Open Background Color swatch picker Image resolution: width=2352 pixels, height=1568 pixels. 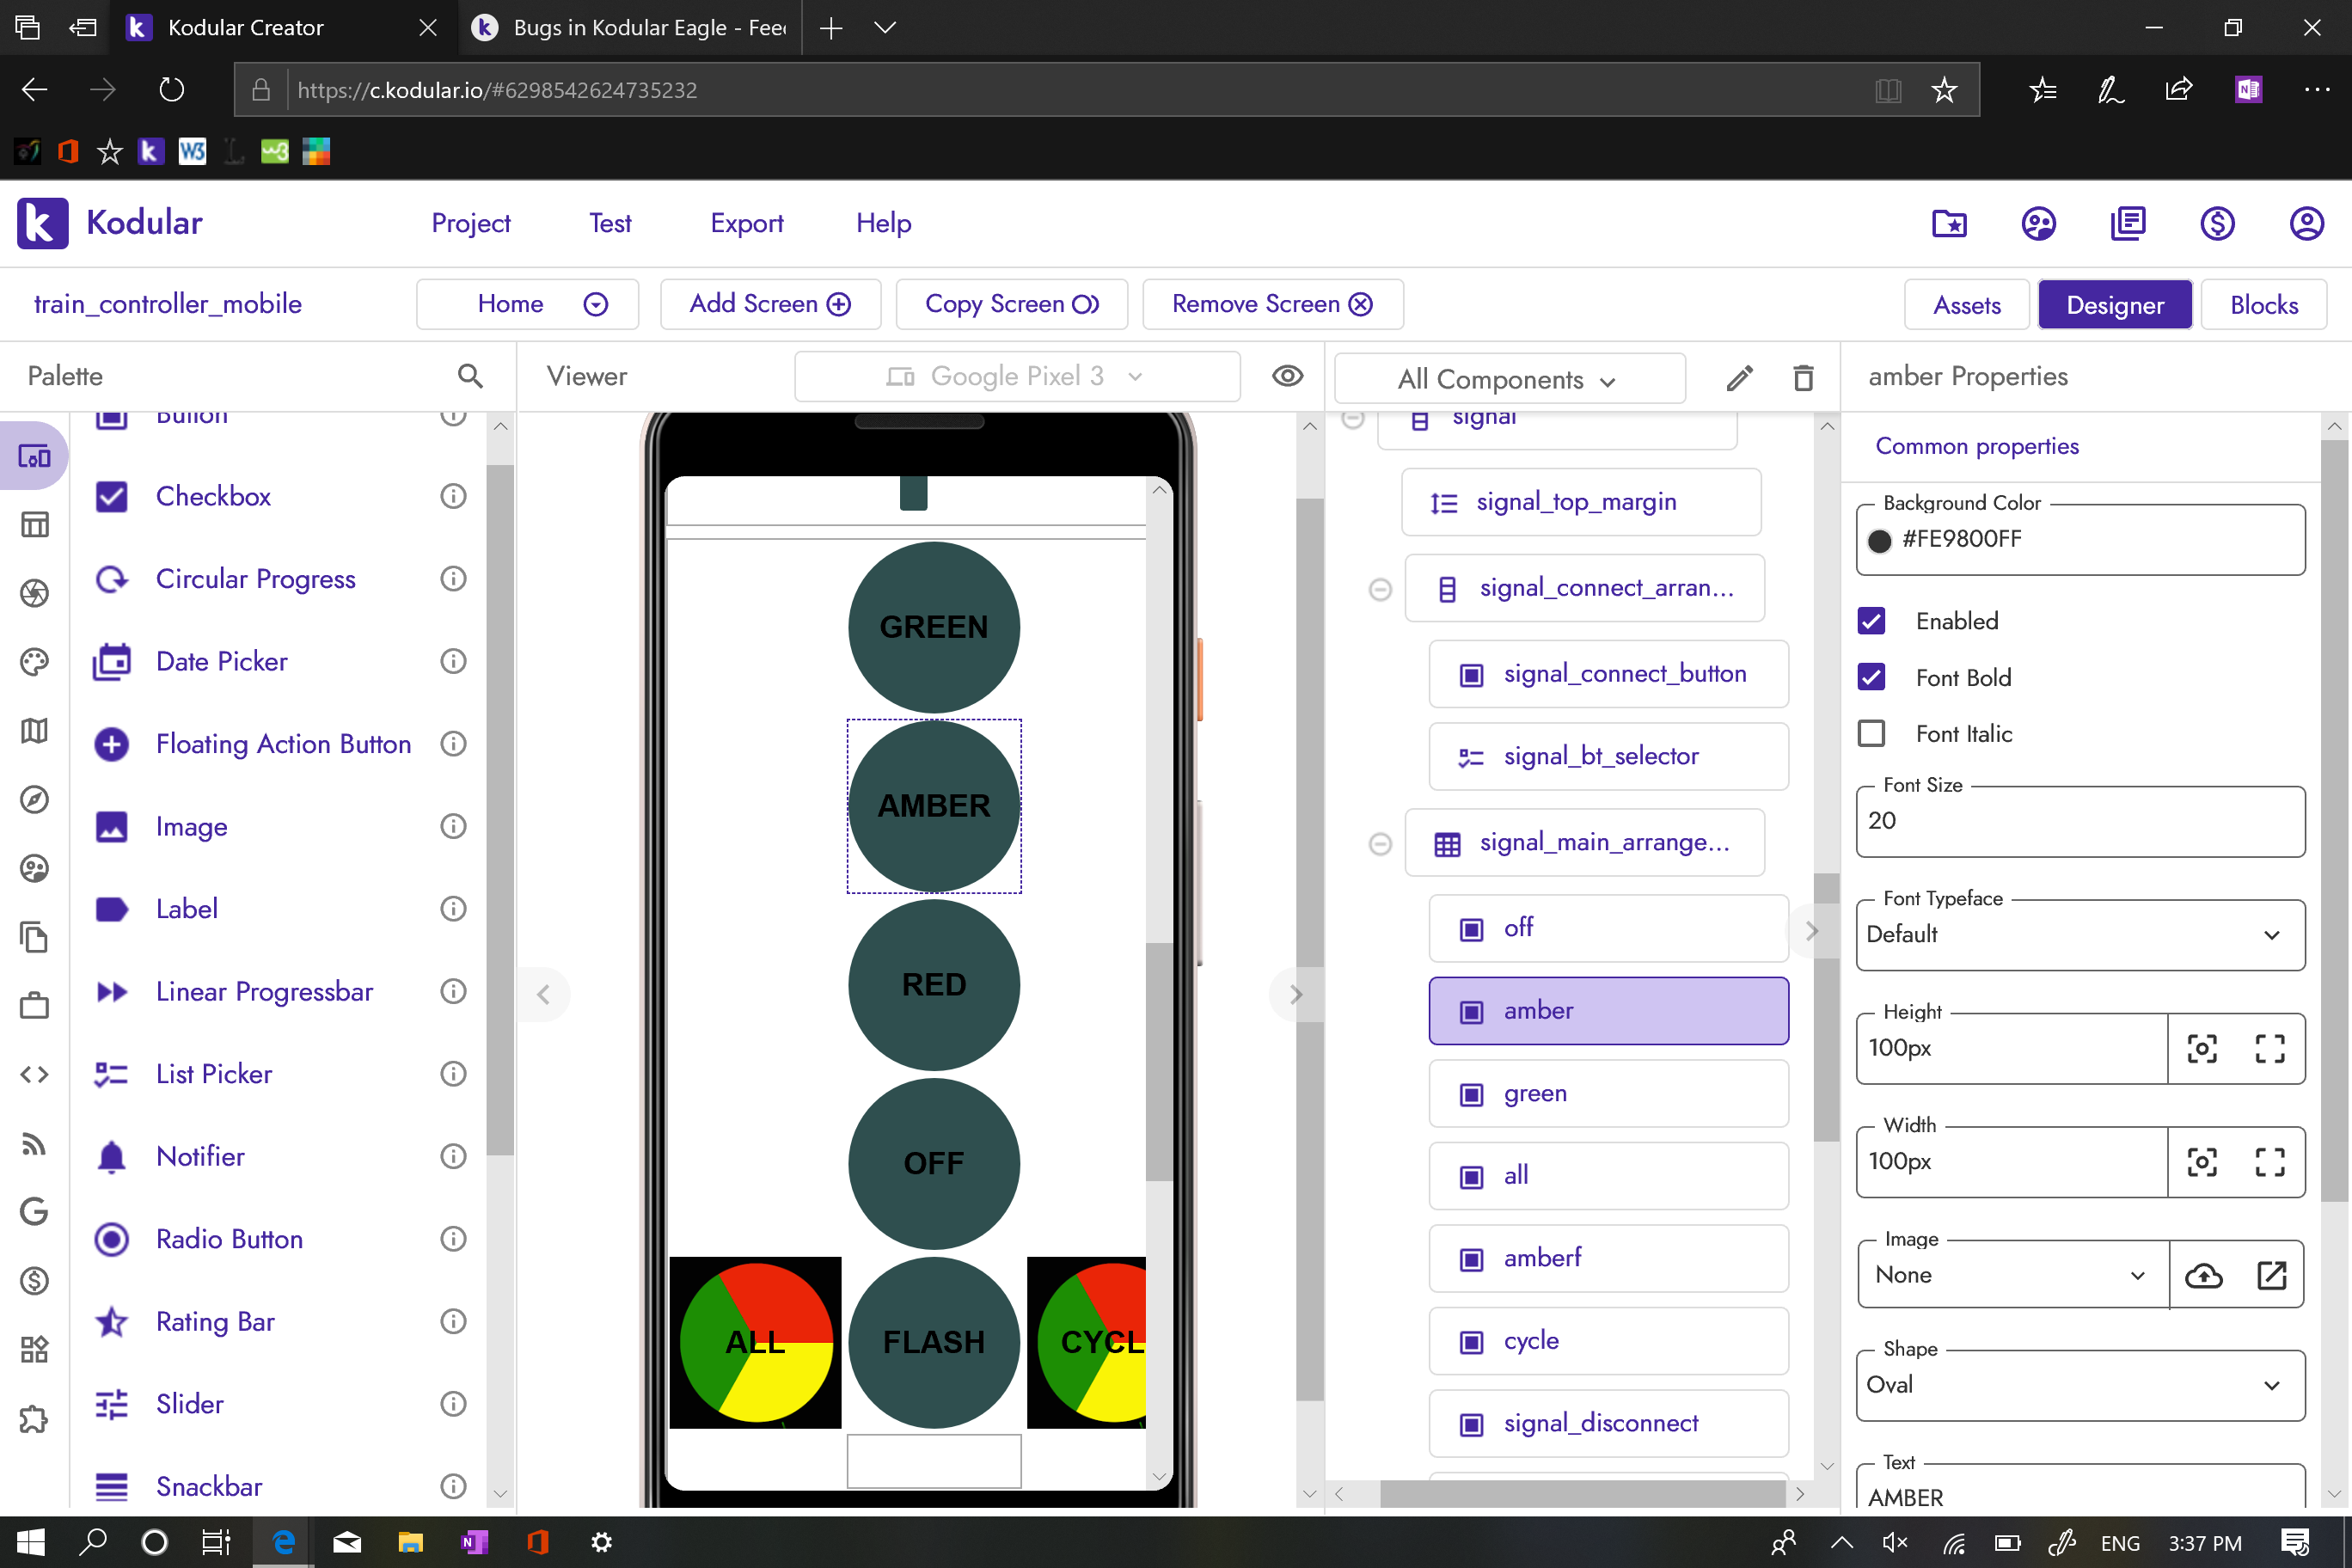coord(1879,541)
